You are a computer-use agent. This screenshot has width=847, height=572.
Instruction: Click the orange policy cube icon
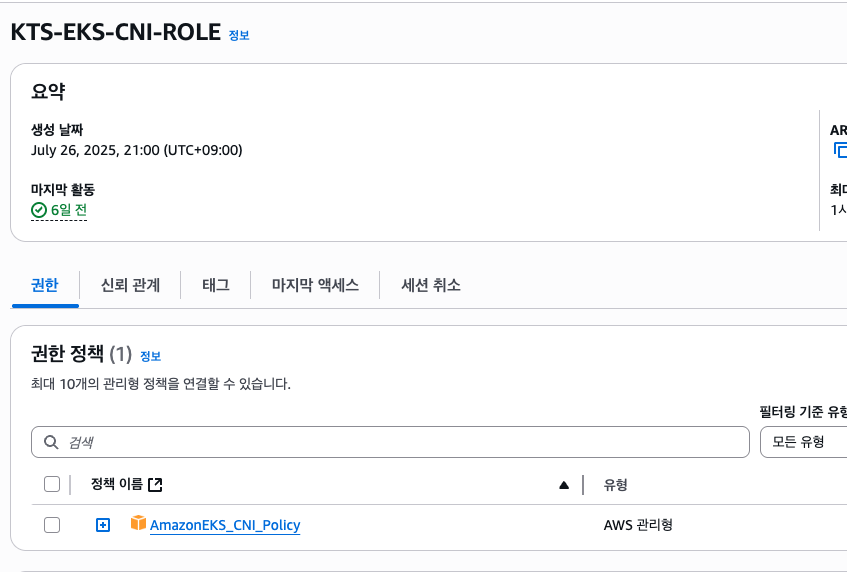138,523
